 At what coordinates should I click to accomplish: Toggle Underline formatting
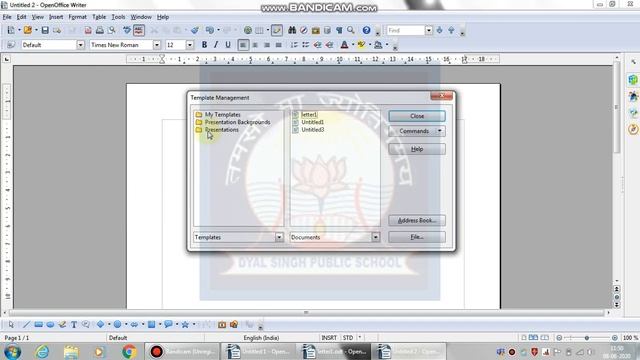228,45
